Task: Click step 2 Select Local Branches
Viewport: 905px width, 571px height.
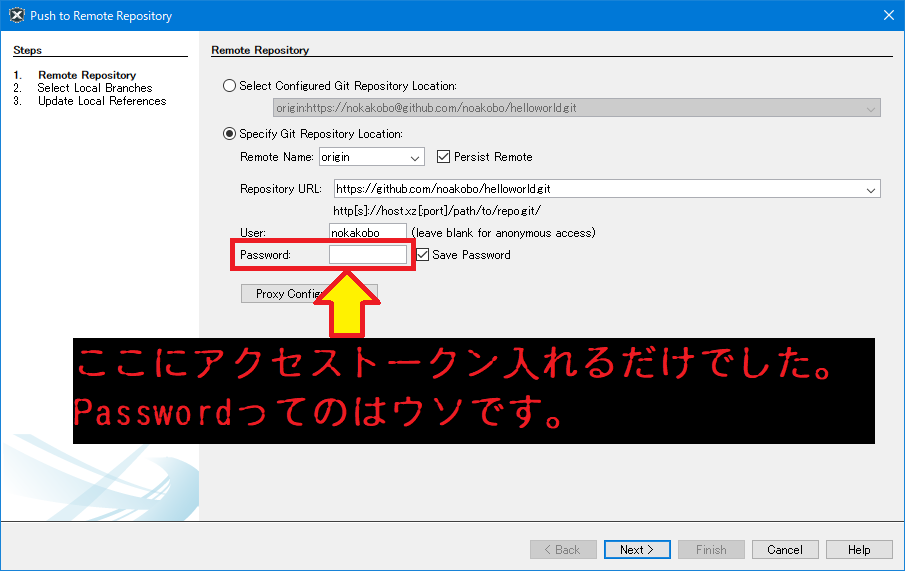Action: (95, 88)
